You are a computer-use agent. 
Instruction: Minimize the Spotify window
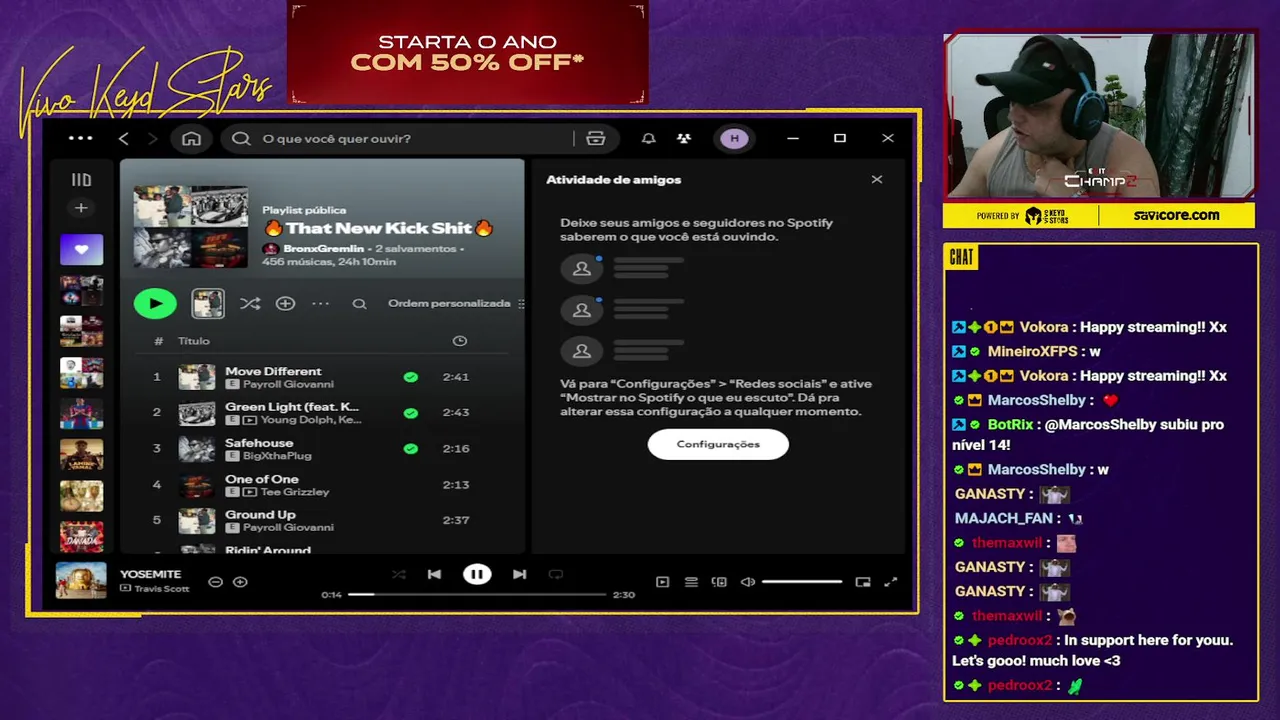coord(793,138)
